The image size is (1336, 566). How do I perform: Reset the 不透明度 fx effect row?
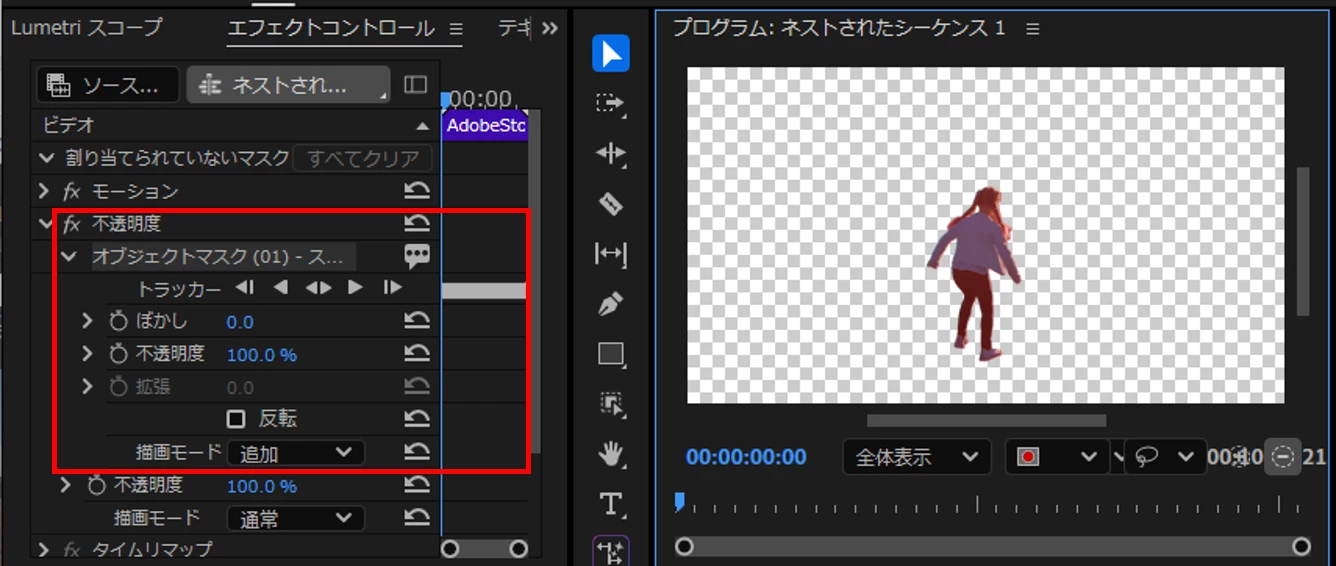coord(417,223)
